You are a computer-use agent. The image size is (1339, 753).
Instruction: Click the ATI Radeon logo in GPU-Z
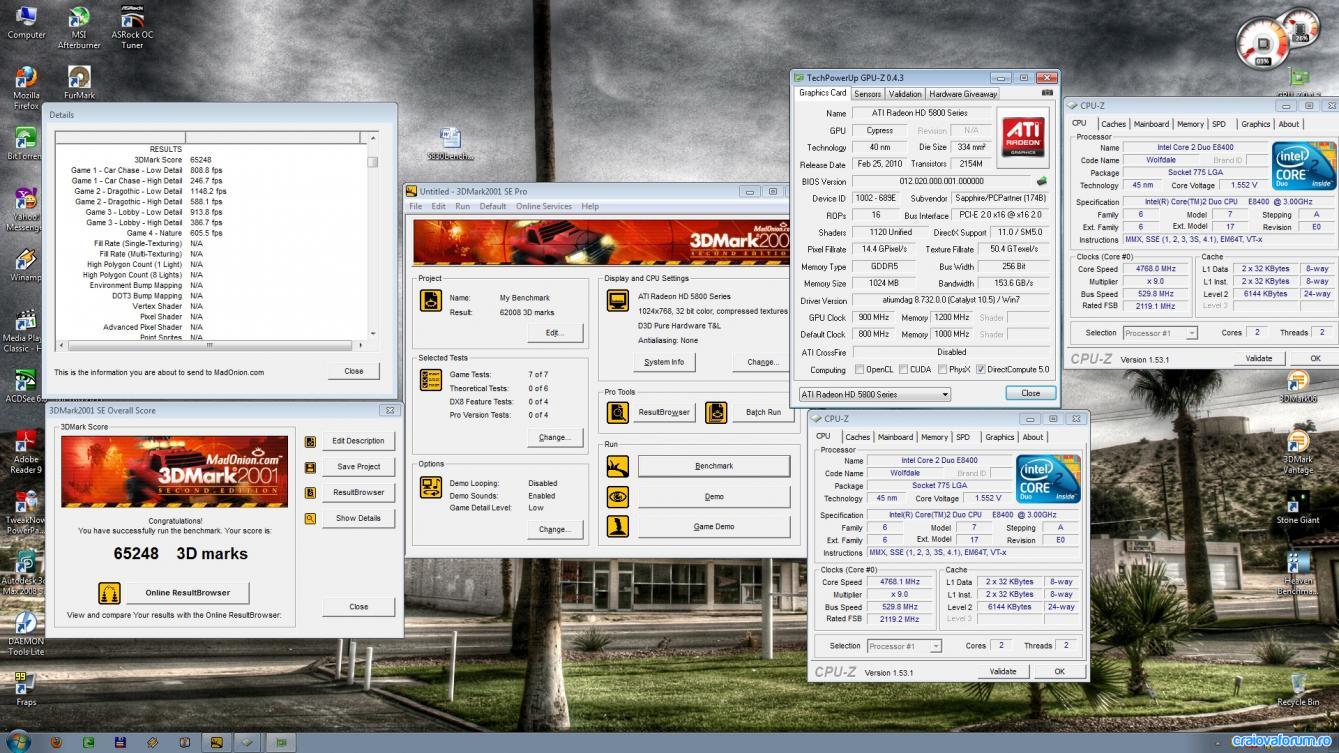[1024, 136]
